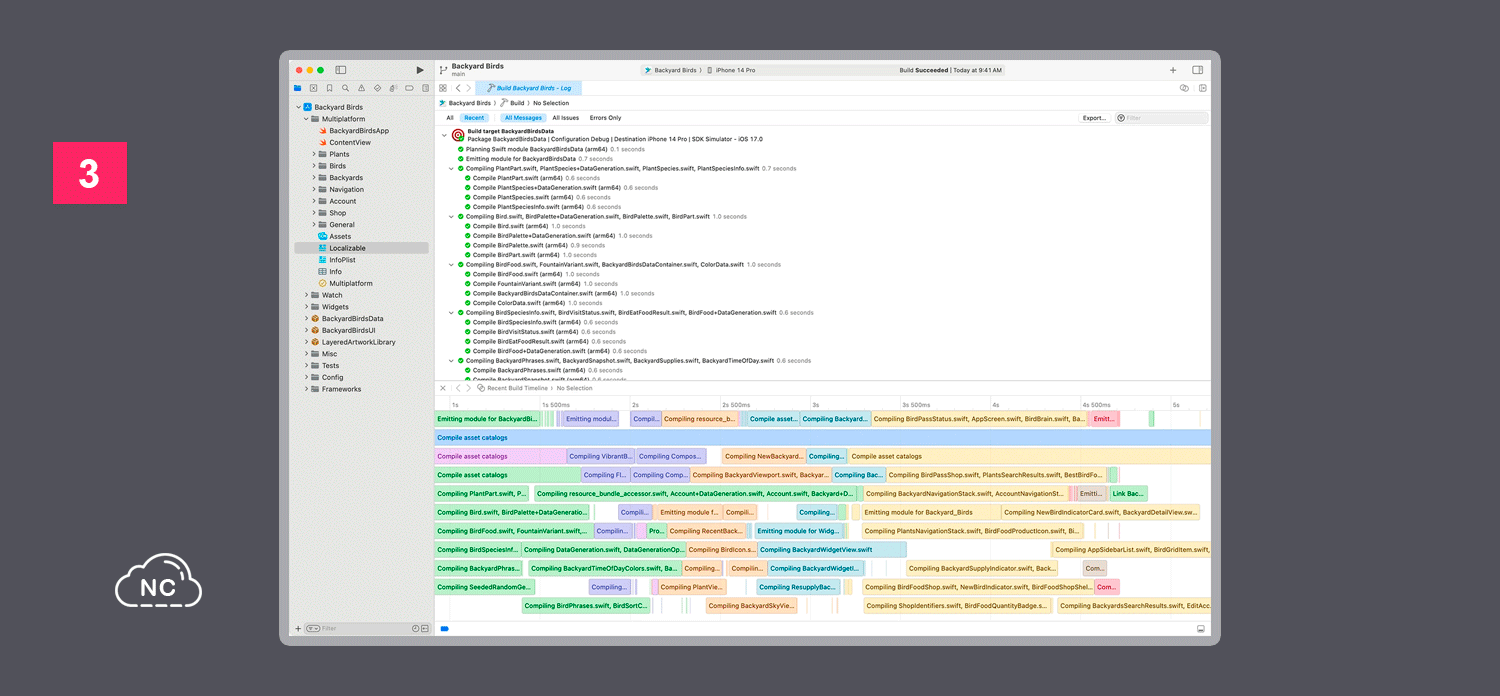Select the Errors Only filter

click(x=605, y=118)
